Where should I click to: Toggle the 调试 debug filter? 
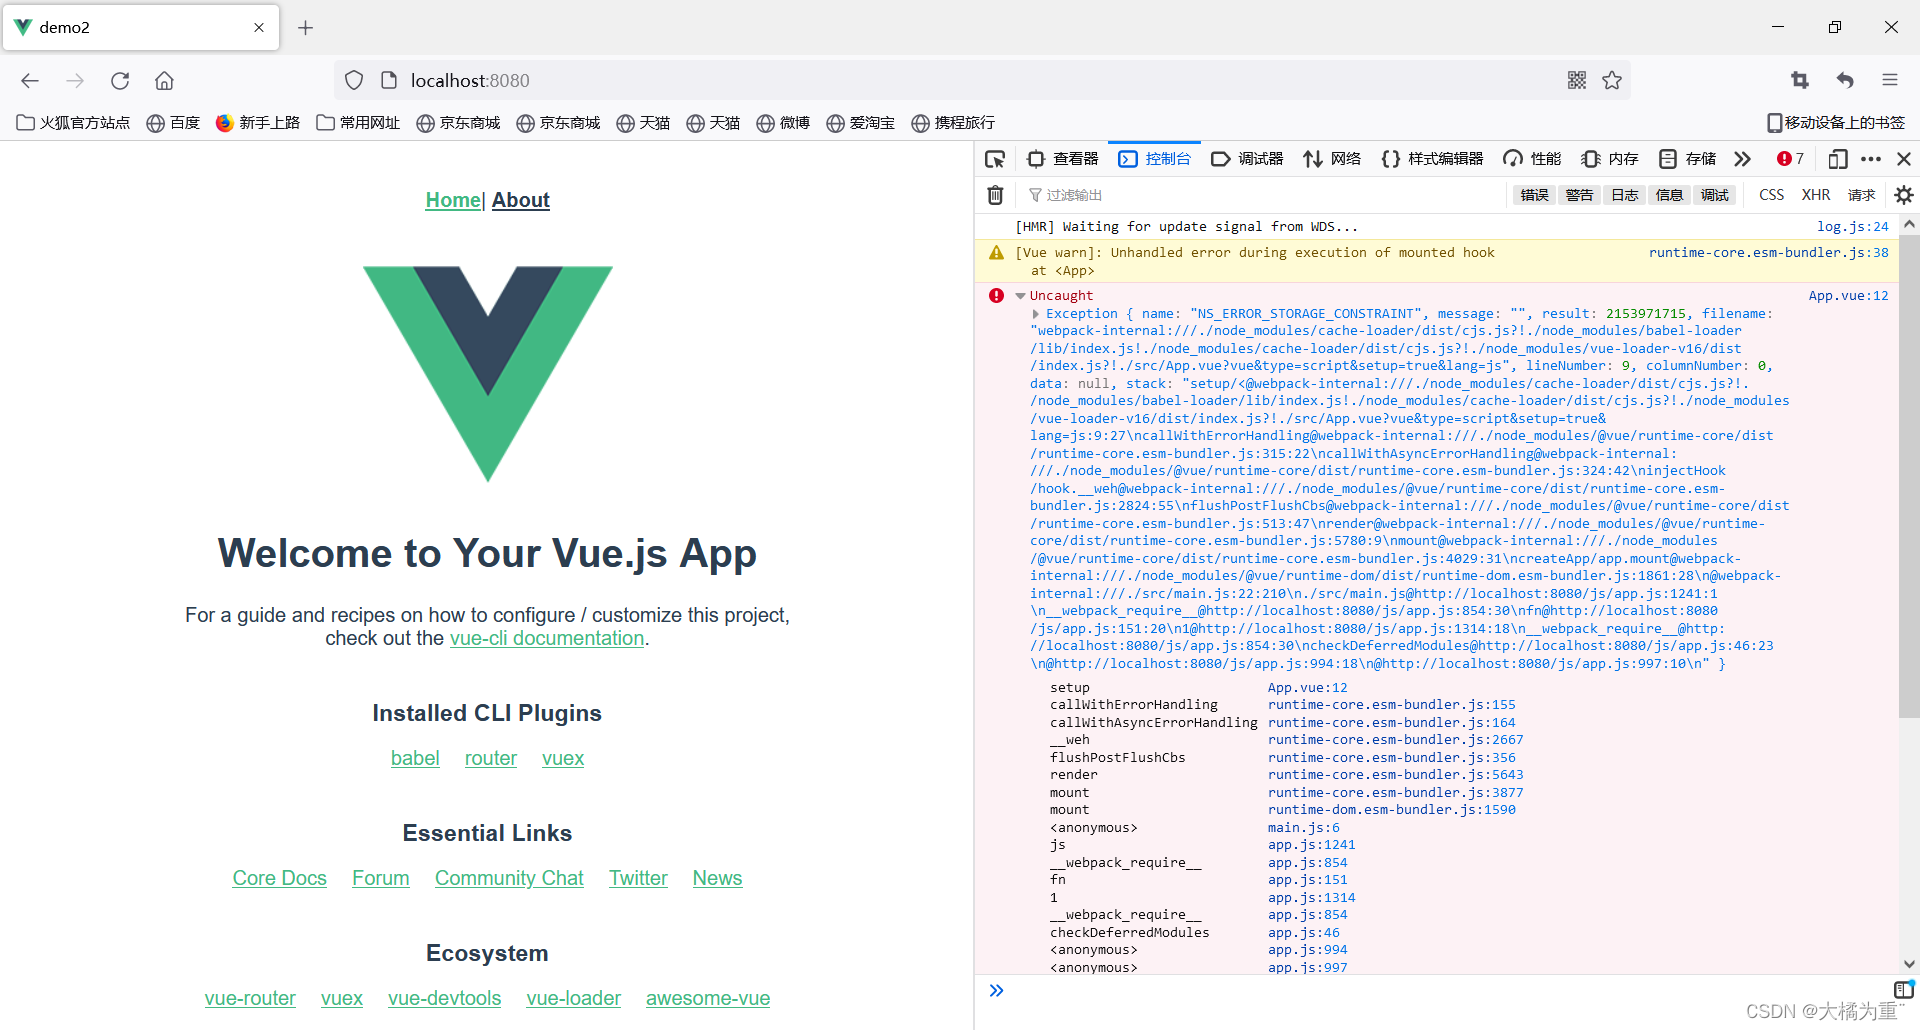tap(1714, 195)
